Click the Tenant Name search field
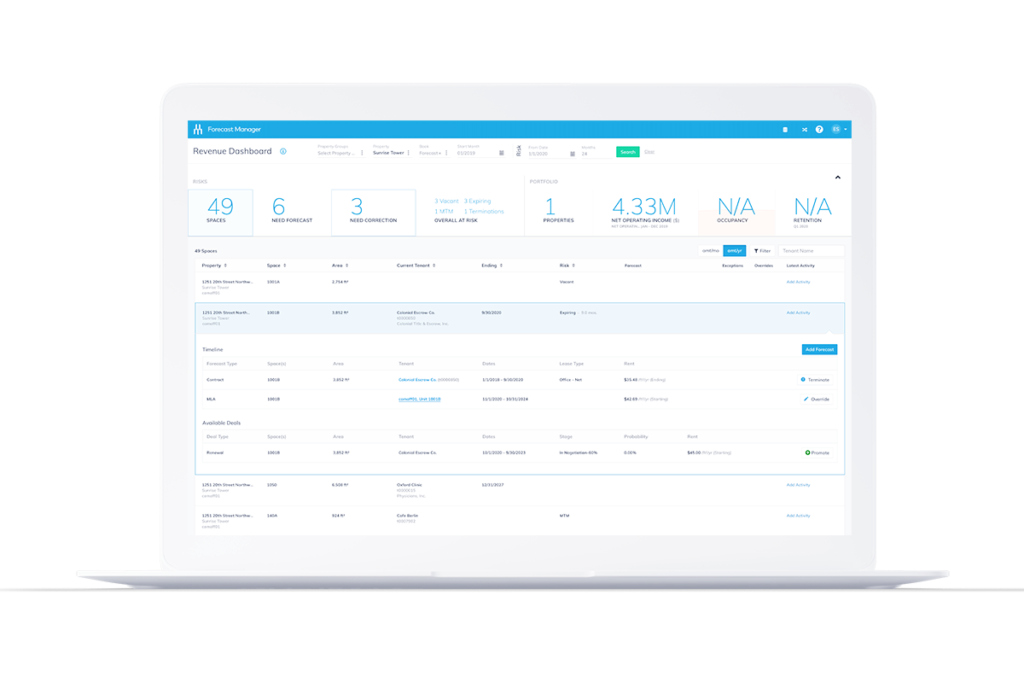Image resolution: width=1024 pixels, height=683 pixels. [x=810, y=251]
